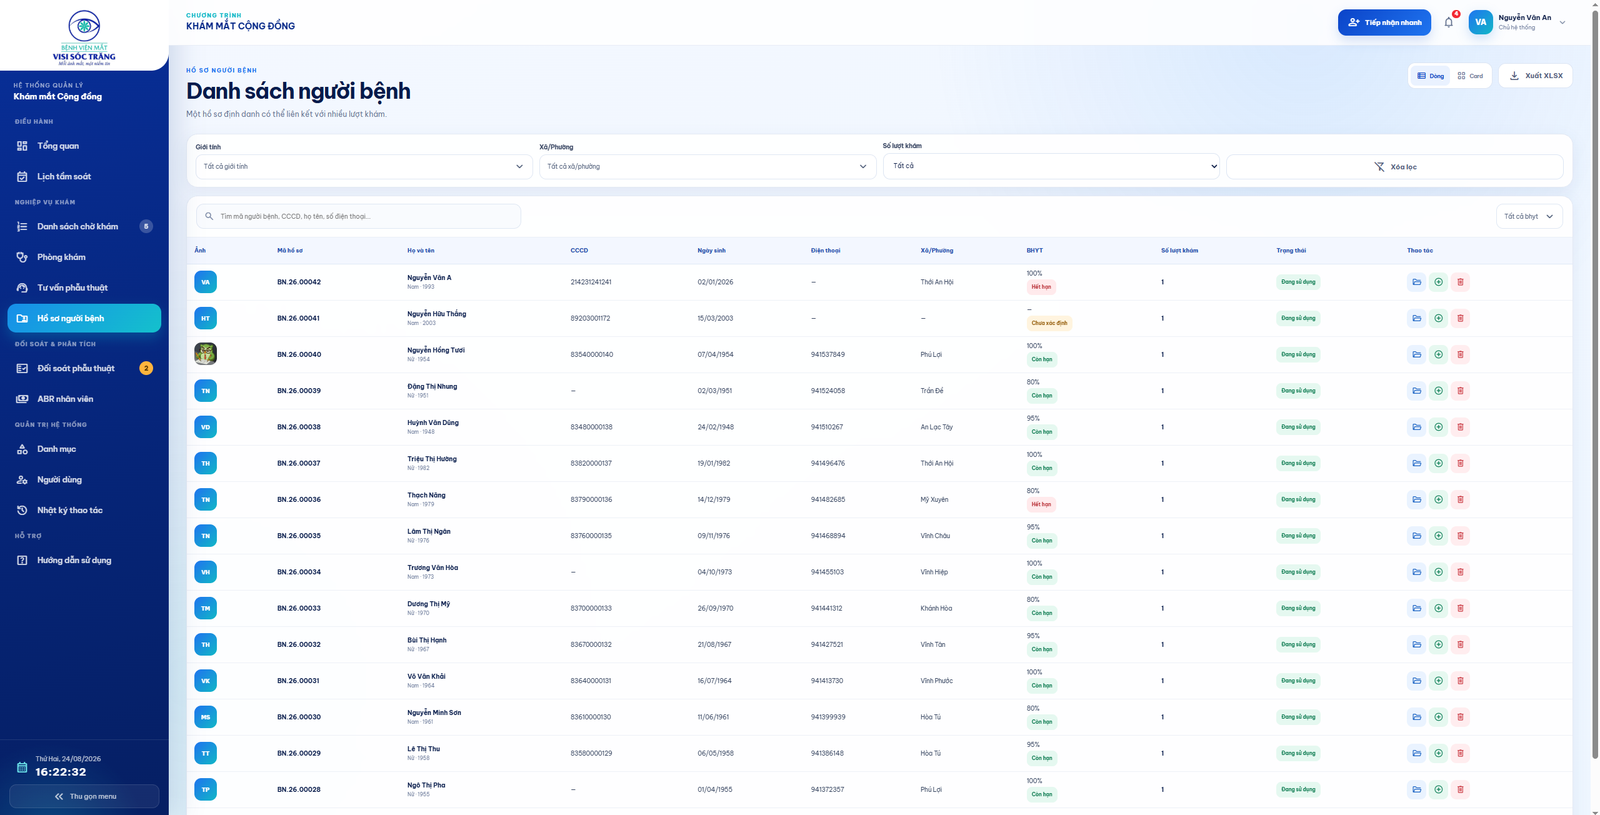Viewport: 1600px width, 815px height.
Task: Click the Tiếp nhận nhanh button
Action: (x=1384, y=22)
